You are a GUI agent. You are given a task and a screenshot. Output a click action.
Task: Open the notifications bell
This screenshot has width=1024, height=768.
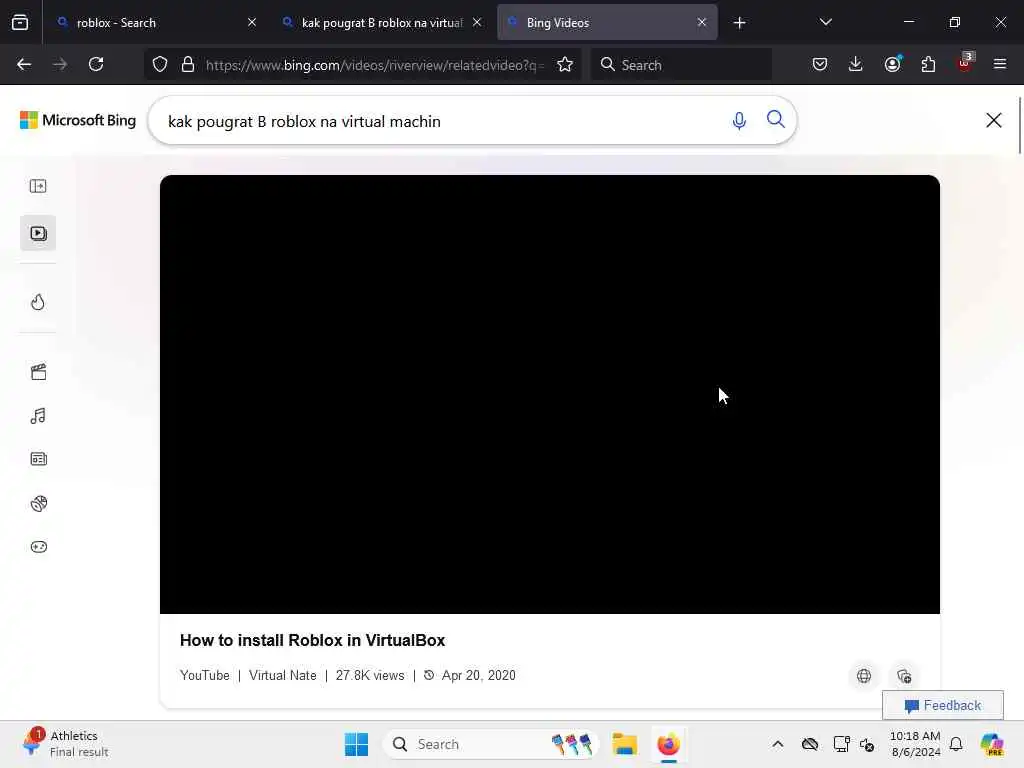(956, 744)
